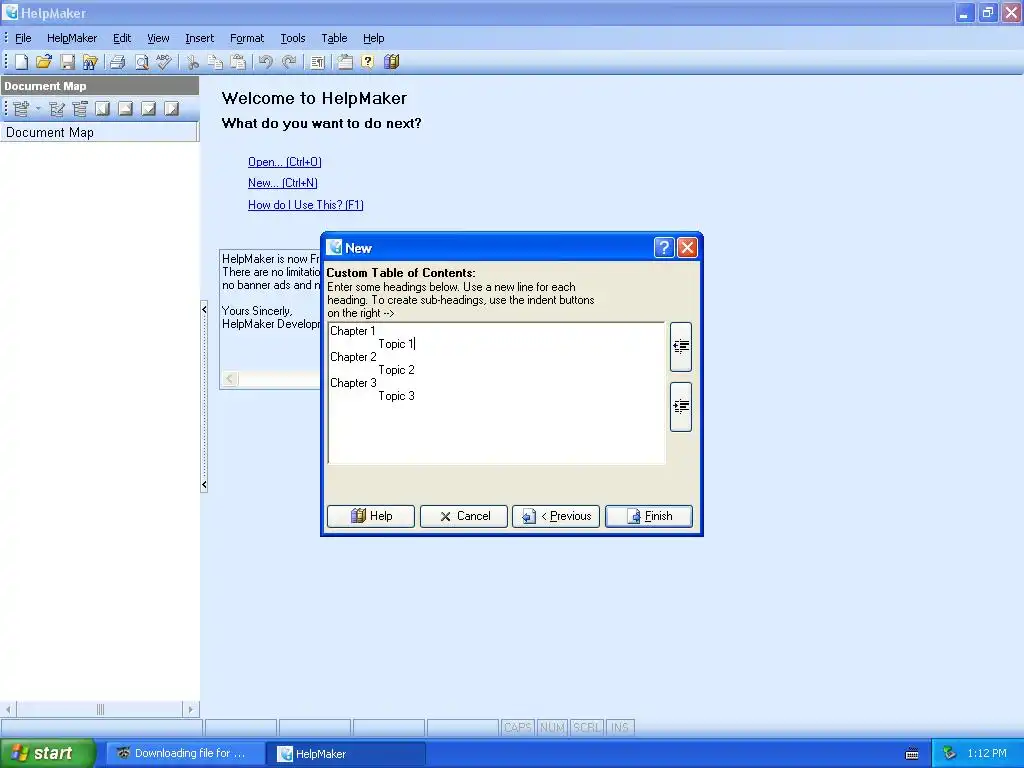
Task: Create a new document from the toolbar
Action: point(21,62)
